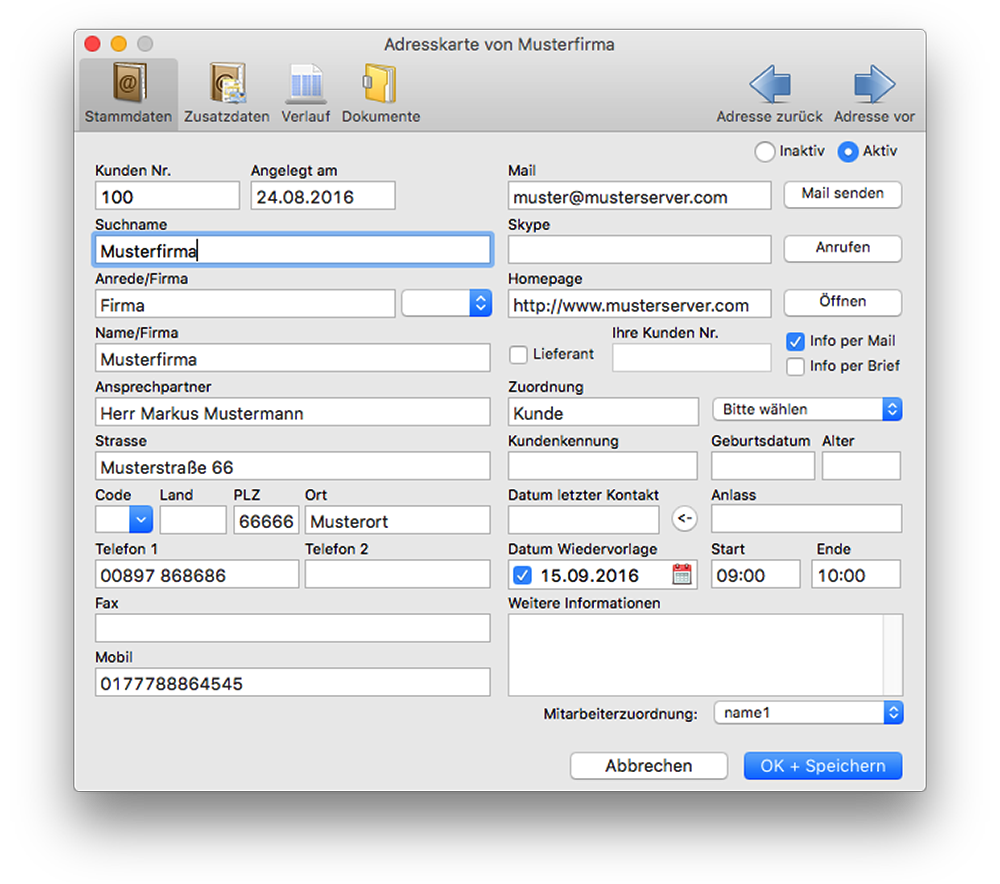Click the Ansprechpartner field
The image size is (1000, 884).
coord(293,413)
